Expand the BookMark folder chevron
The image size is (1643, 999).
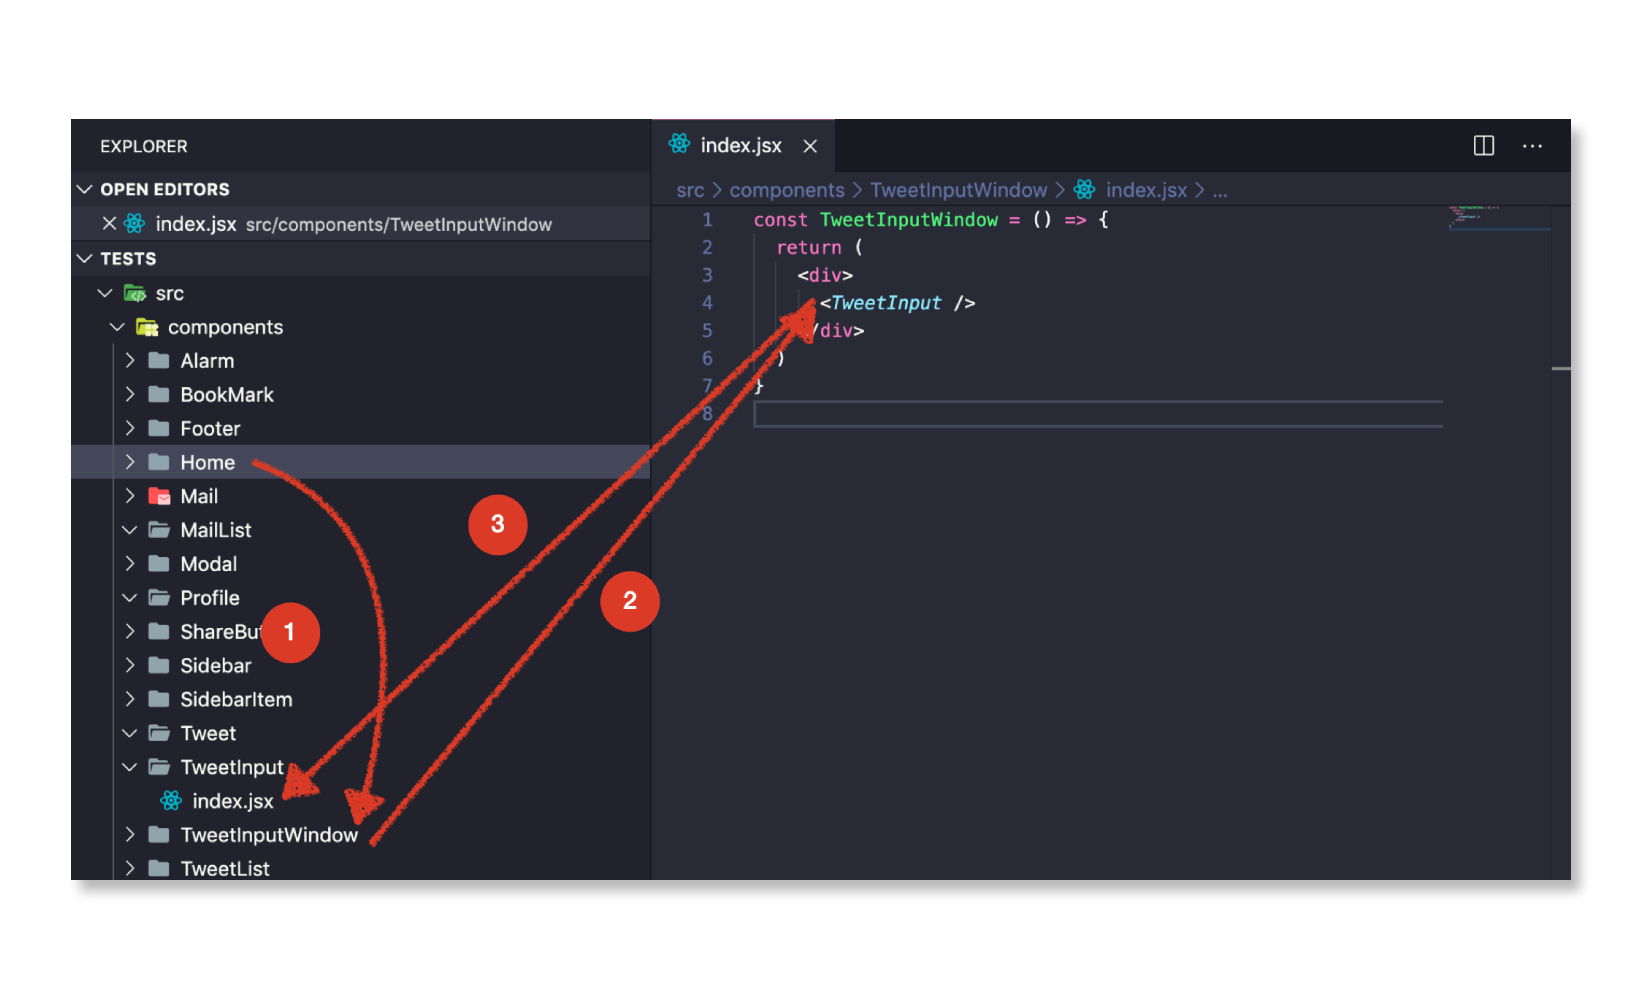click(x=130, y=395)
